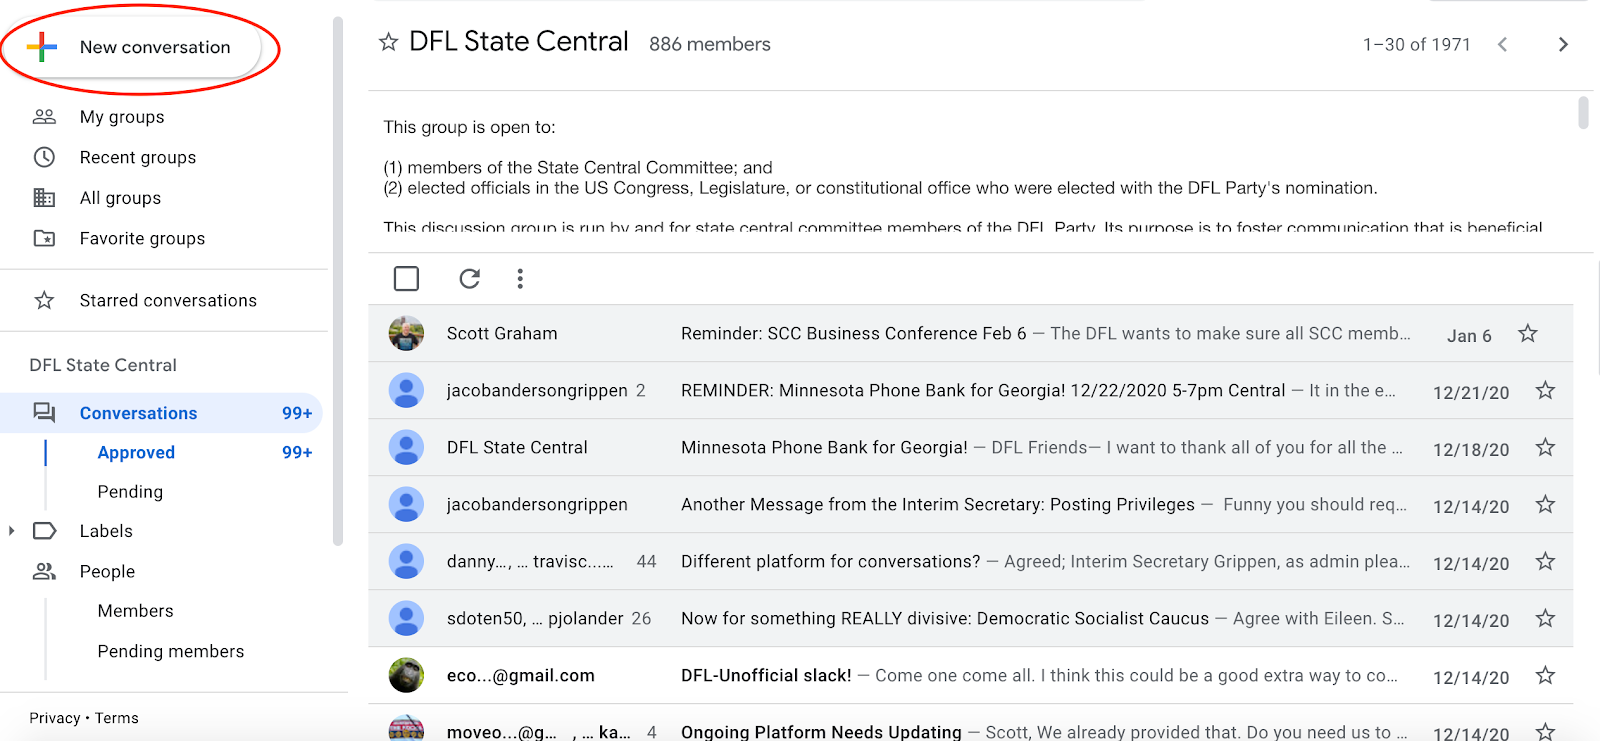Click the Labels item text
1600x741 pixels.
click(106, 531)
